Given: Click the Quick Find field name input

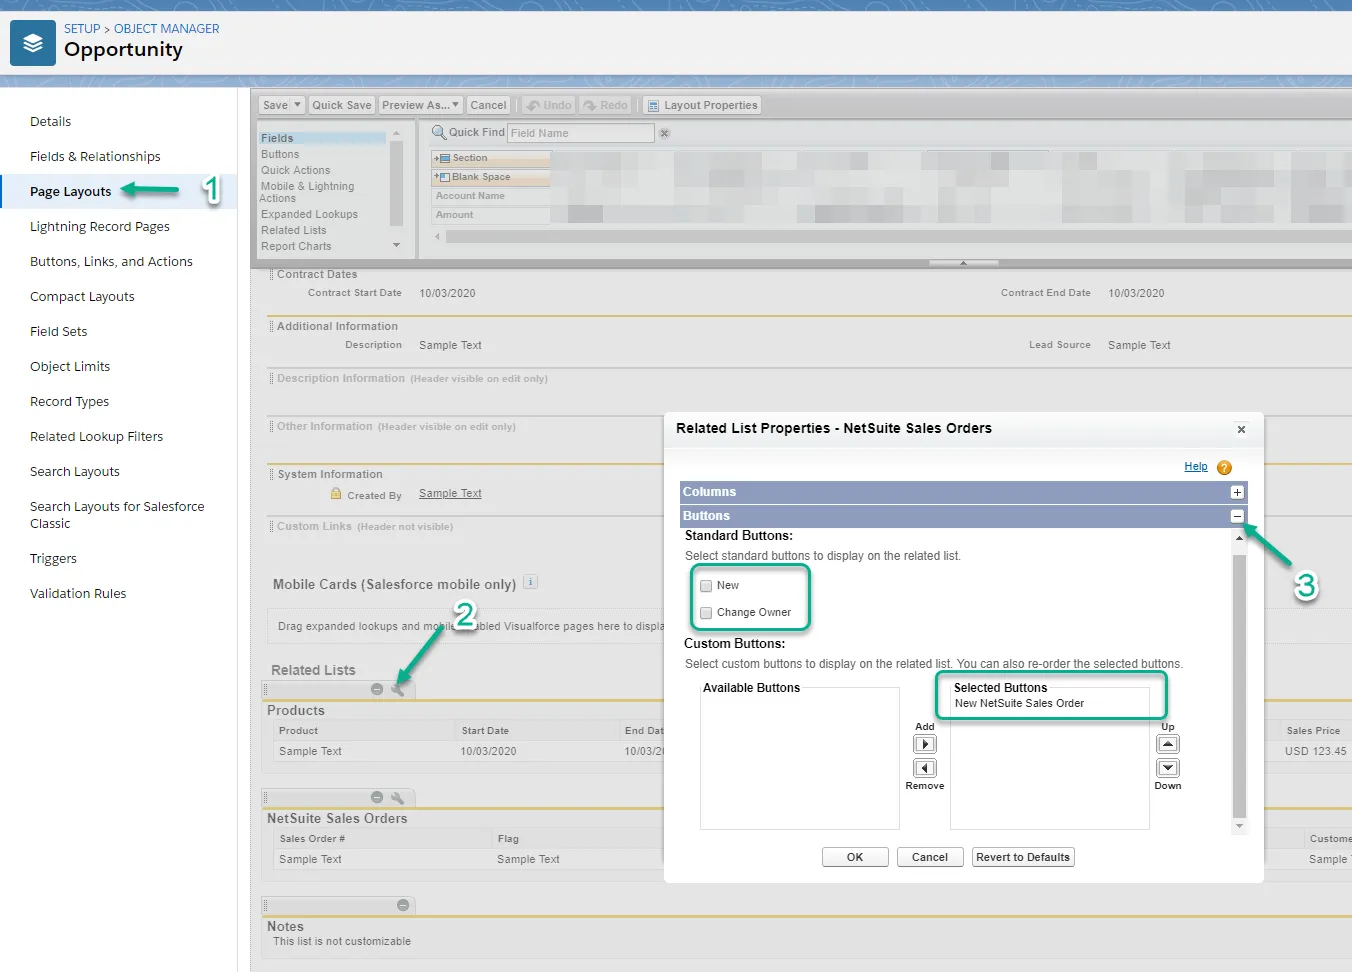Looking at the screenshot, I should (581, 133).
